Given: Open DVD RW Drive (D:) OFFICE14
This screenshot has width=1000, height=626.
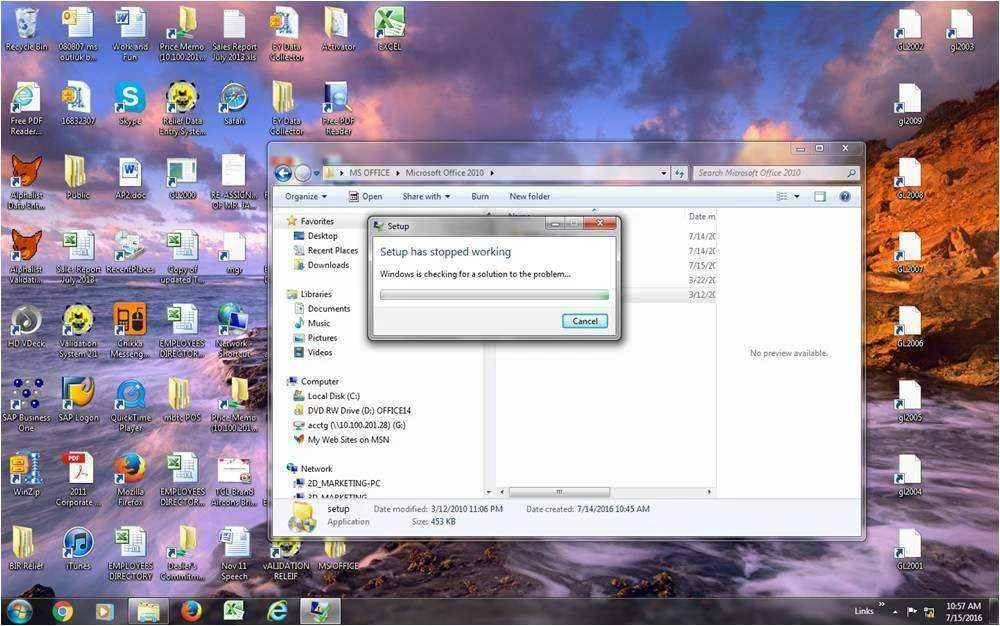Looking at the screenshot, I should [x=352, y=411].
